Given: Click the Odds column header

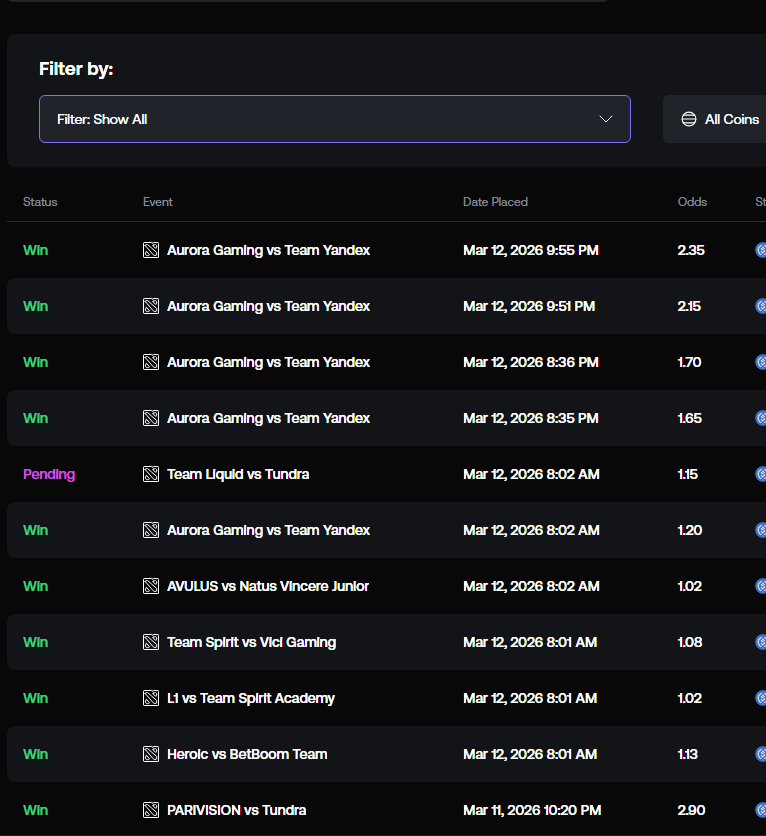Looking at the screenshot, I should 692,202.
